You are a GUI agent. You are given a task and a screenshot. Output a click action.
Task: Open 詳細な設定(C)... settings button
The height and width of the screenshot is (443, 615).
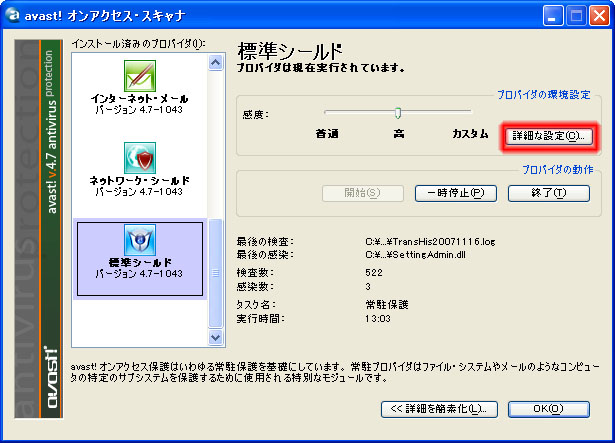pyautogui.click(x=548, y=136)
